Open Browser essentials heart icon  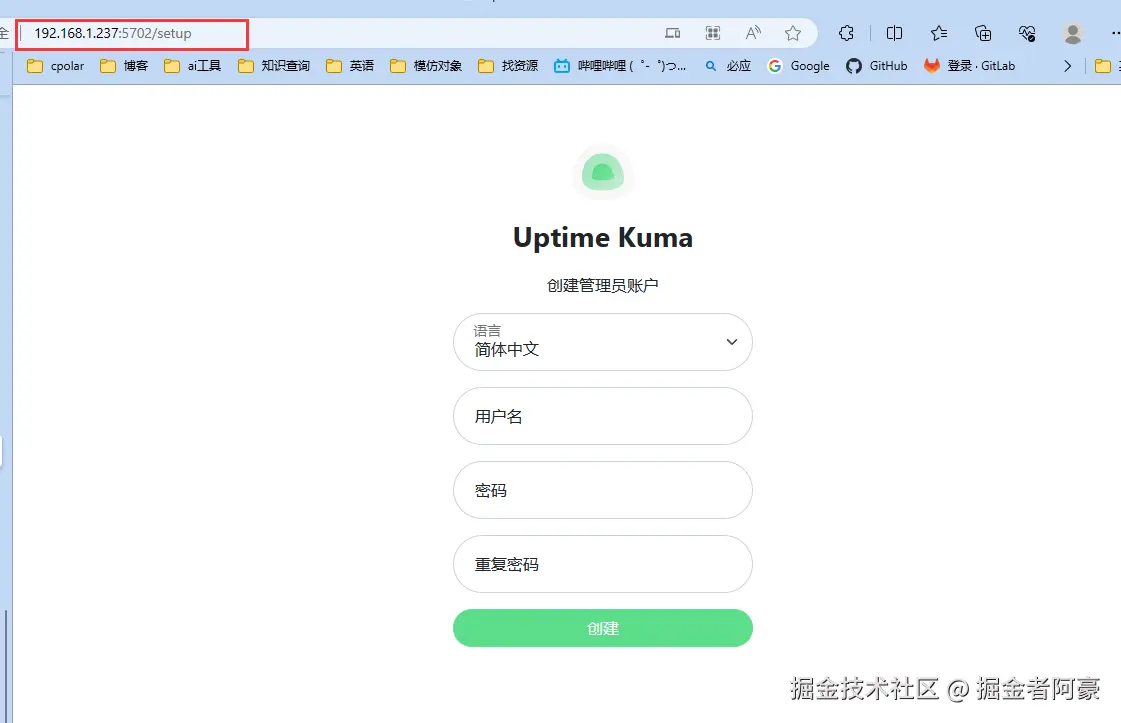(x=1027, y=33)
